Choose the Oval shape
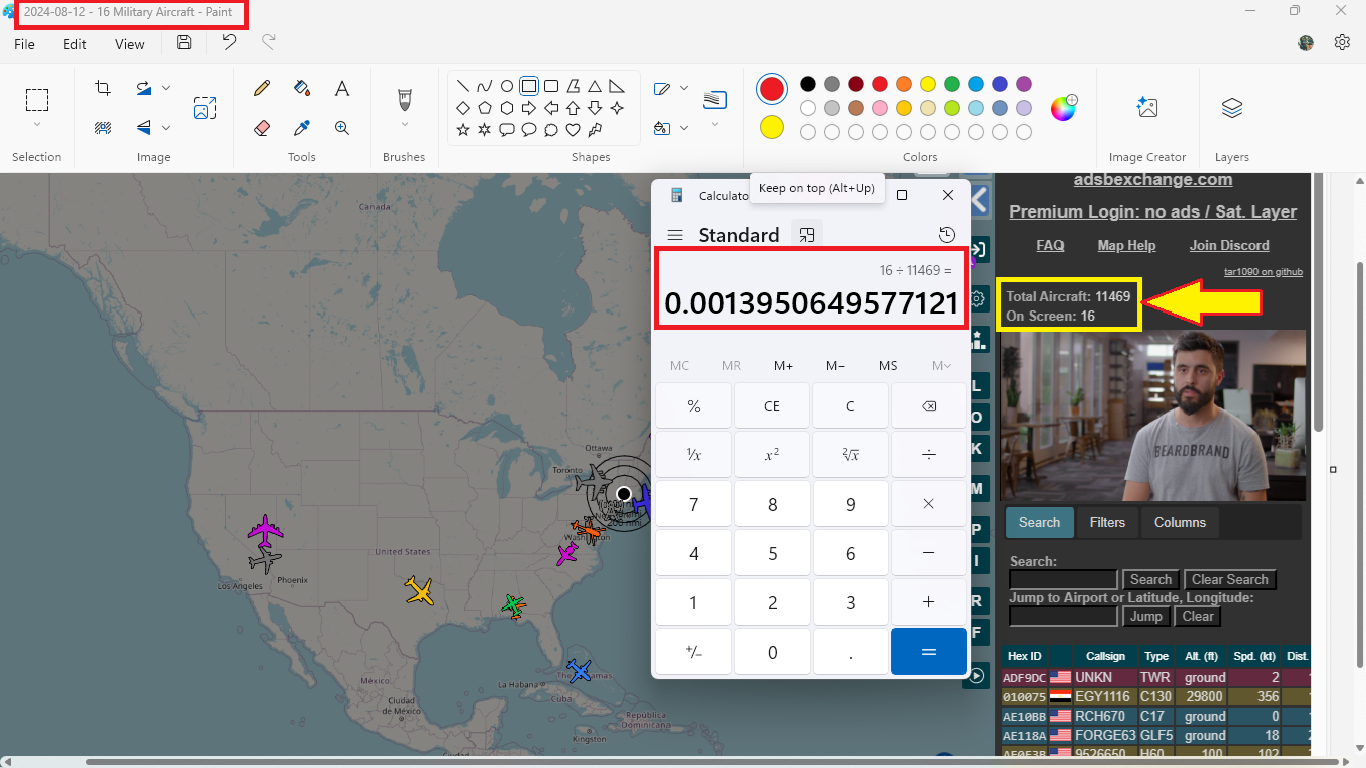 [x=507, y=86]
